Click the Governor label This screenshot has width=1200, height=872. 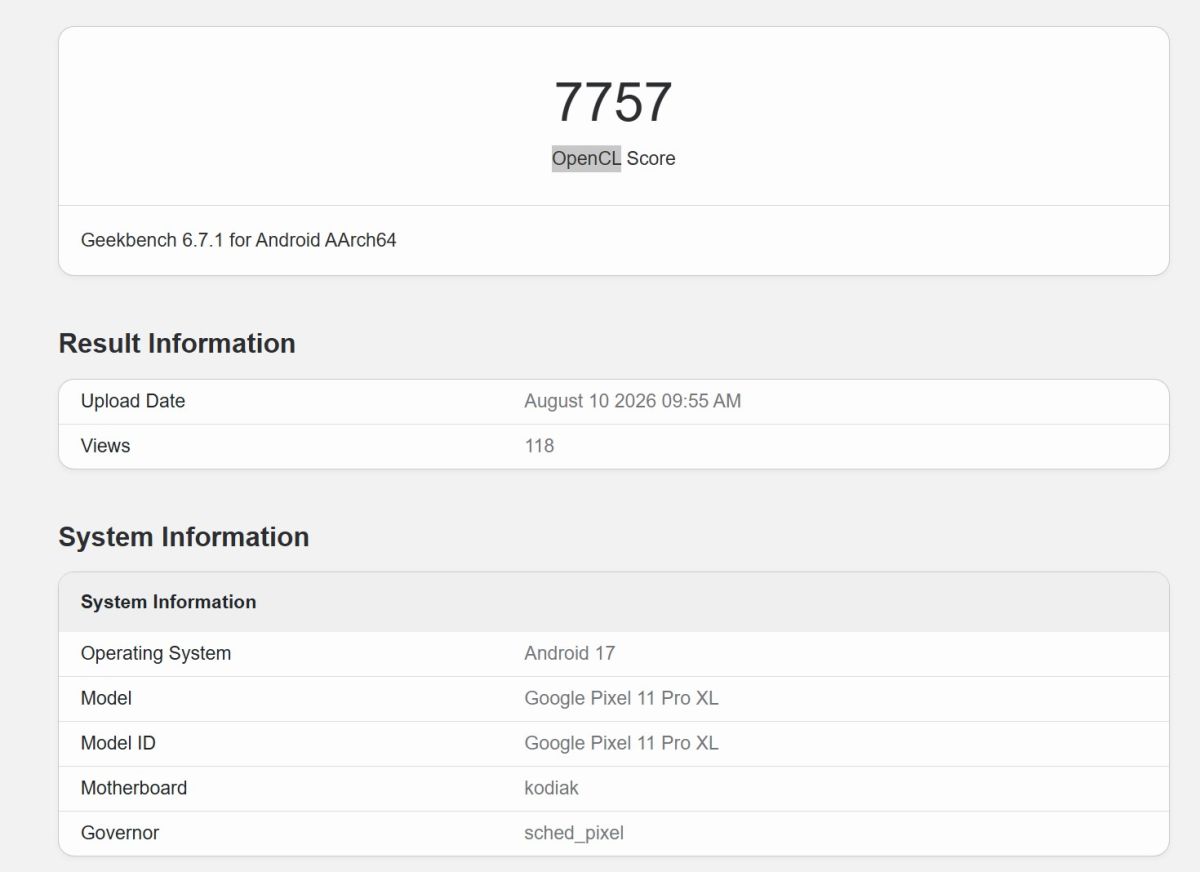pos(120,833)
